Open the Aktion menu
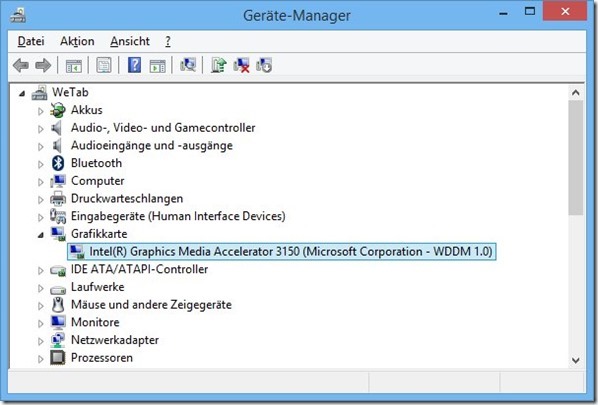The height and width of the screenshot is (405, 598). click(x=77, y=41)
